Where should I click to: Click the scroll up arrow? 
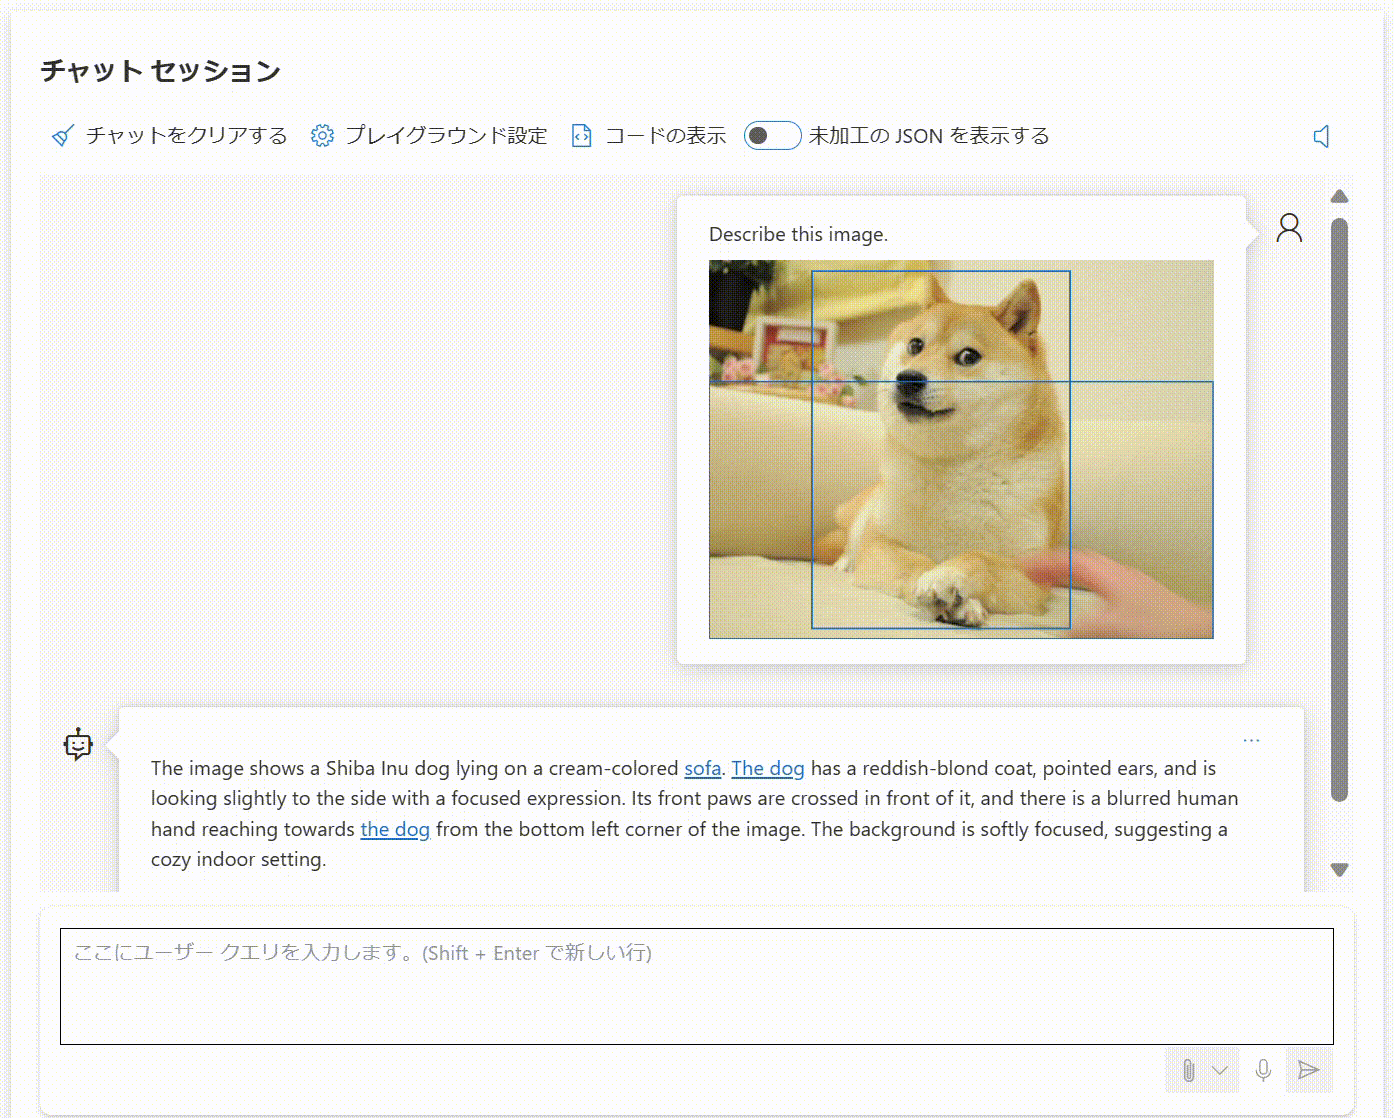pyautogui.click(x=1340, y=196)
